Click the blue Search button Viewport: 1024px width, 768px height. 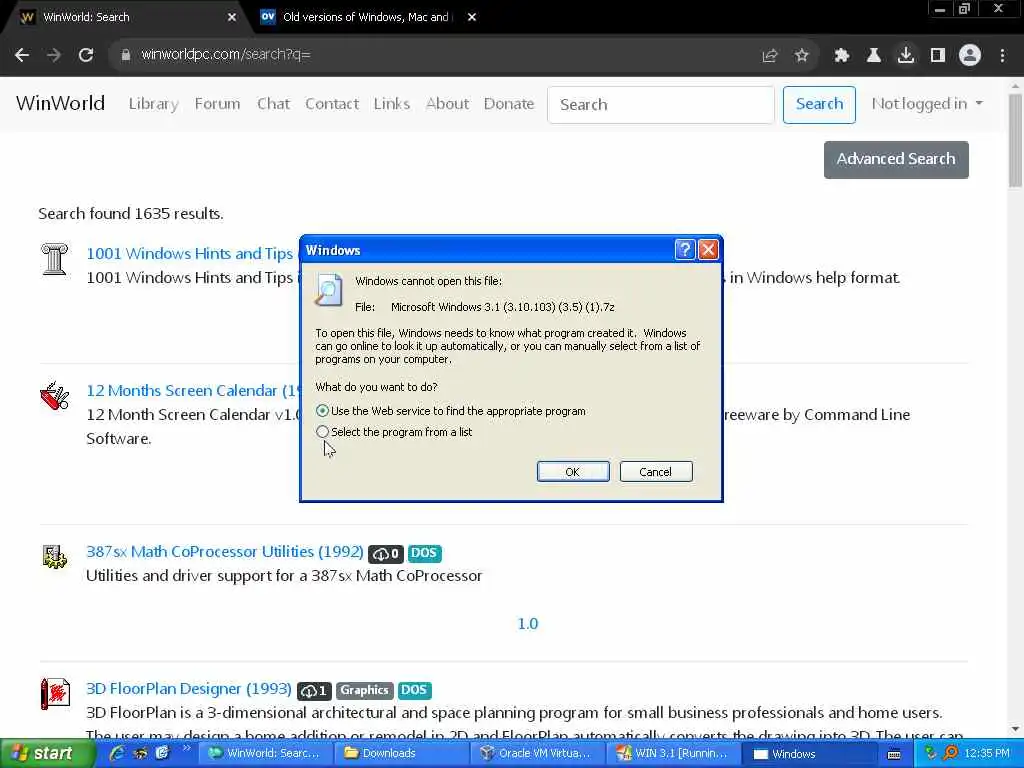(x=819, y=104)
